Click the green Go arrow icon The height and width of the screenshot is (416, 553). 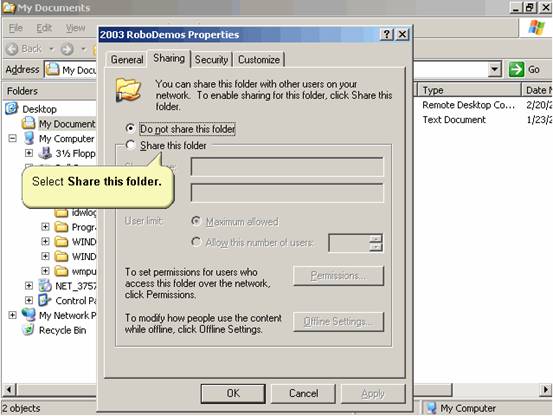point(516,69)
